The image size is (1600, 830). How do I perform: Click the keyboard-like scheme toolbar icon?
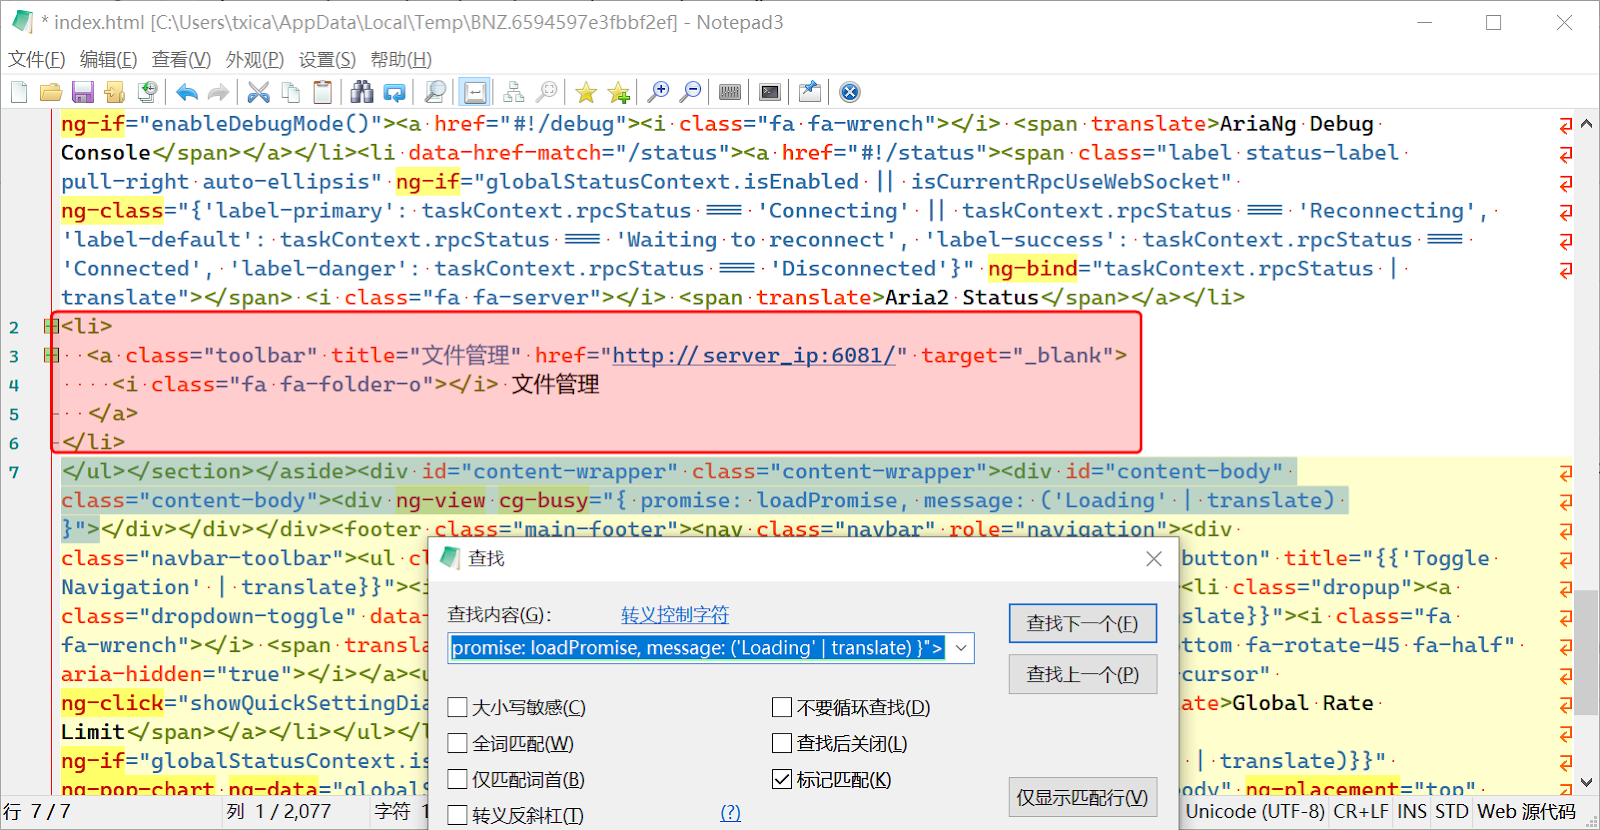coord(730,93)
